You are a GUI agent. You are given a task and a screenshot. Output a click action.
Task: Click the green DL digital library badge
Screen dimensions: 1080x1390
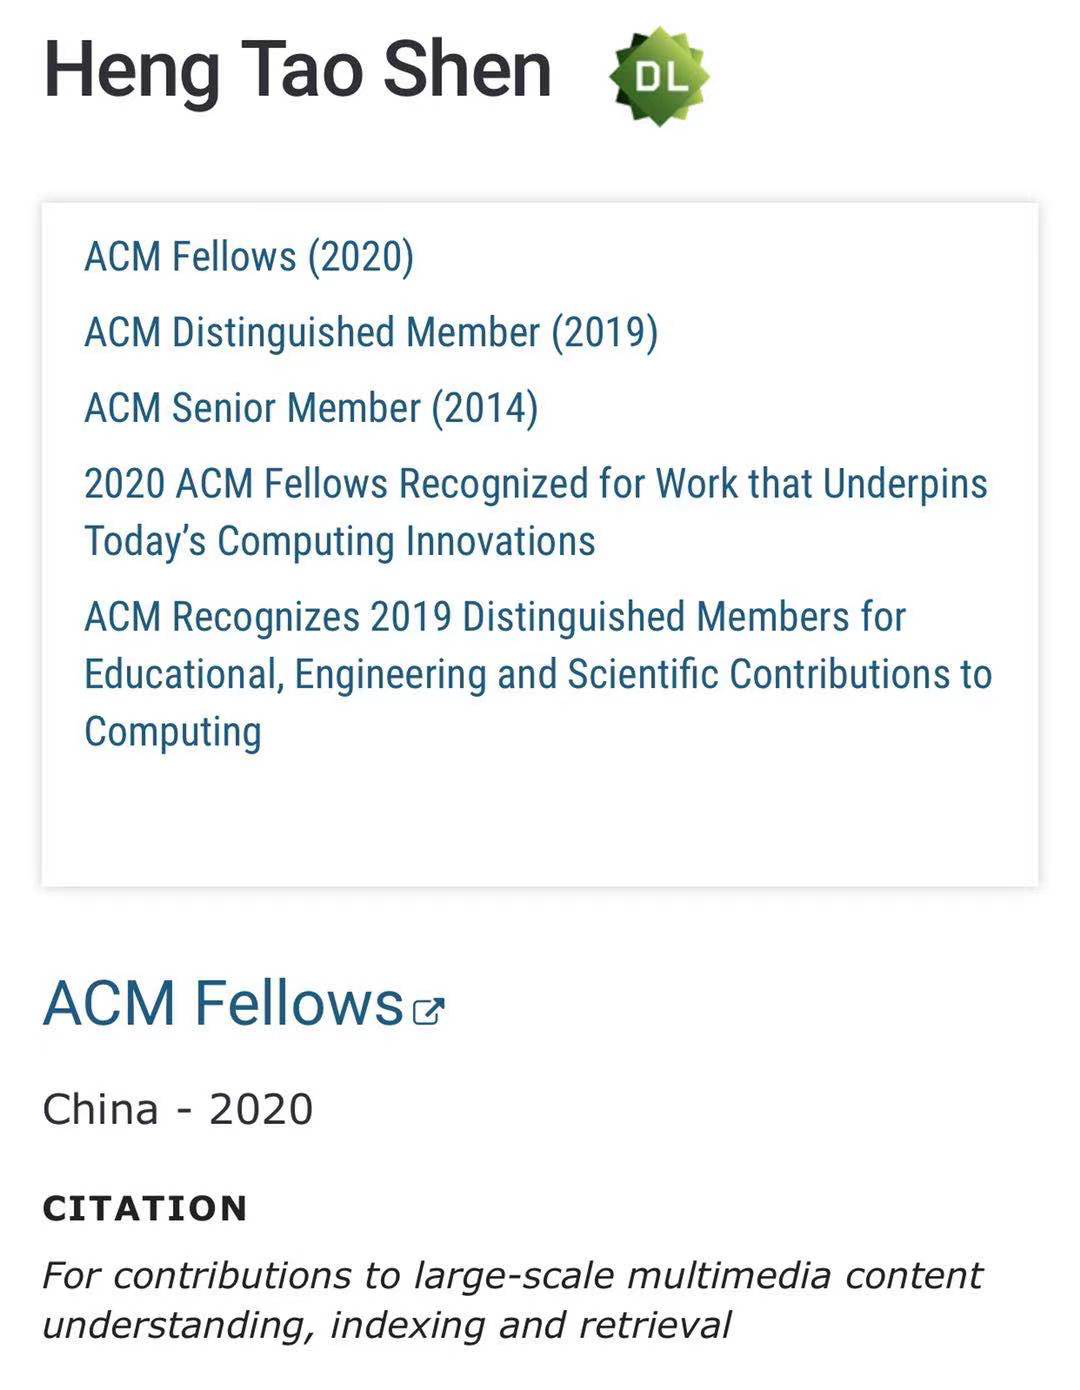pyautogui.click(x=659, y=77)
